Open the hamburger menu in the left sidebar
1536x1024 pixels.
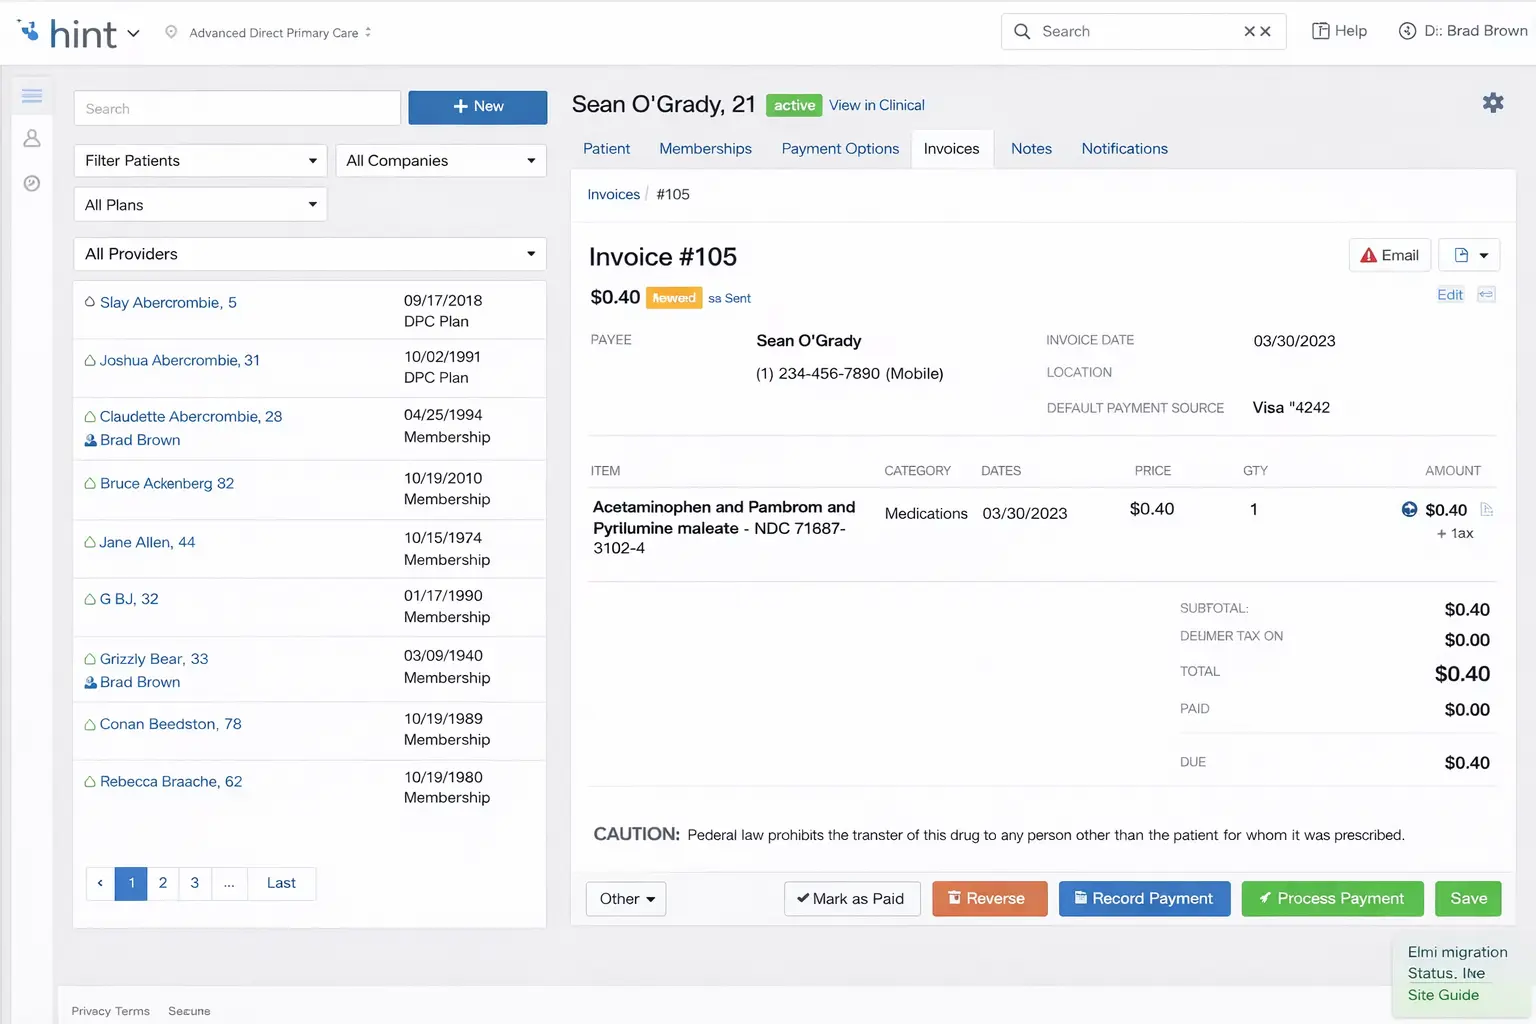click(x=31, y=95)
